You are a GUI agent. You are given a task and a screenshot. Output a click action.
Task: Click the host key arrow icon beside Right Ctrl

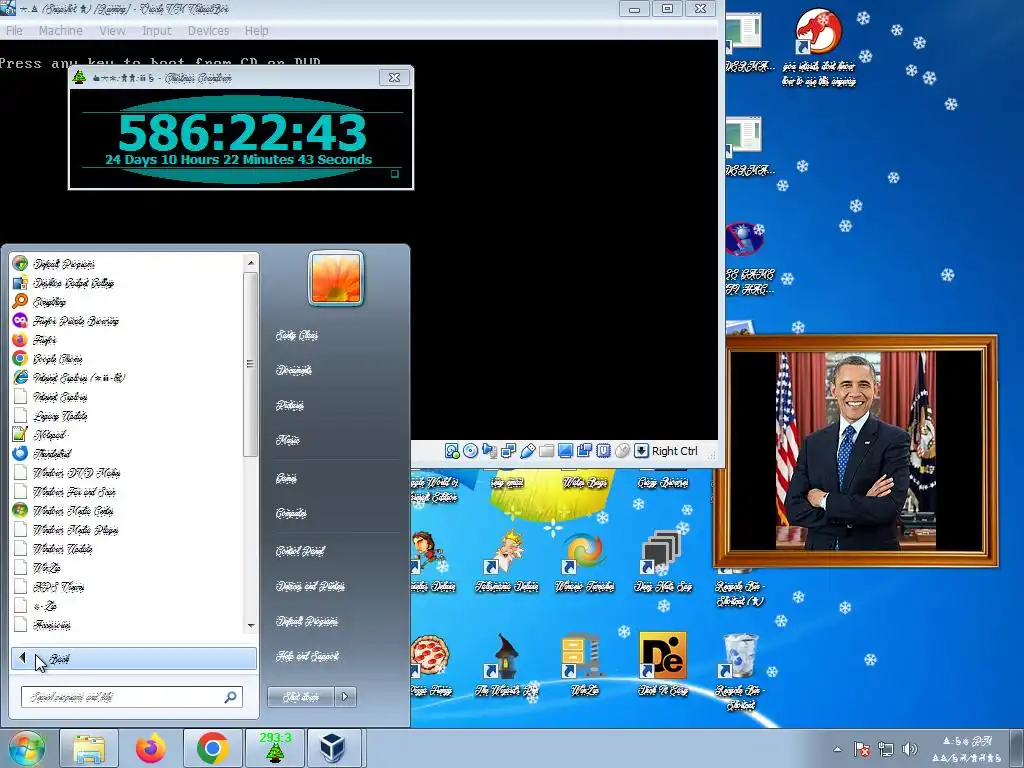[x=641, y=451]
